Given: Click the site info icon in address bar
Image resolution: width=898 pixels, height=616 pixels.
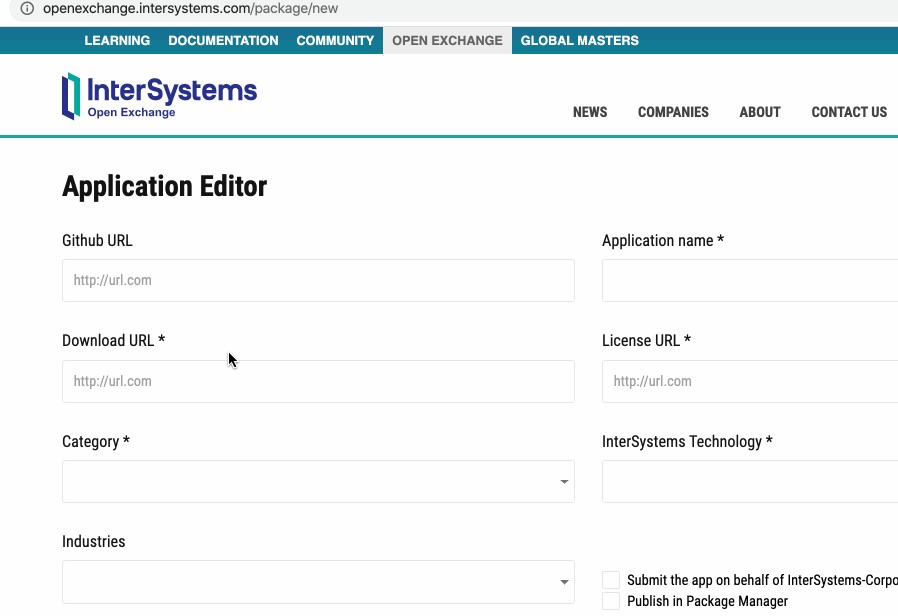Looking at the screenshot, I should [27, 8].
